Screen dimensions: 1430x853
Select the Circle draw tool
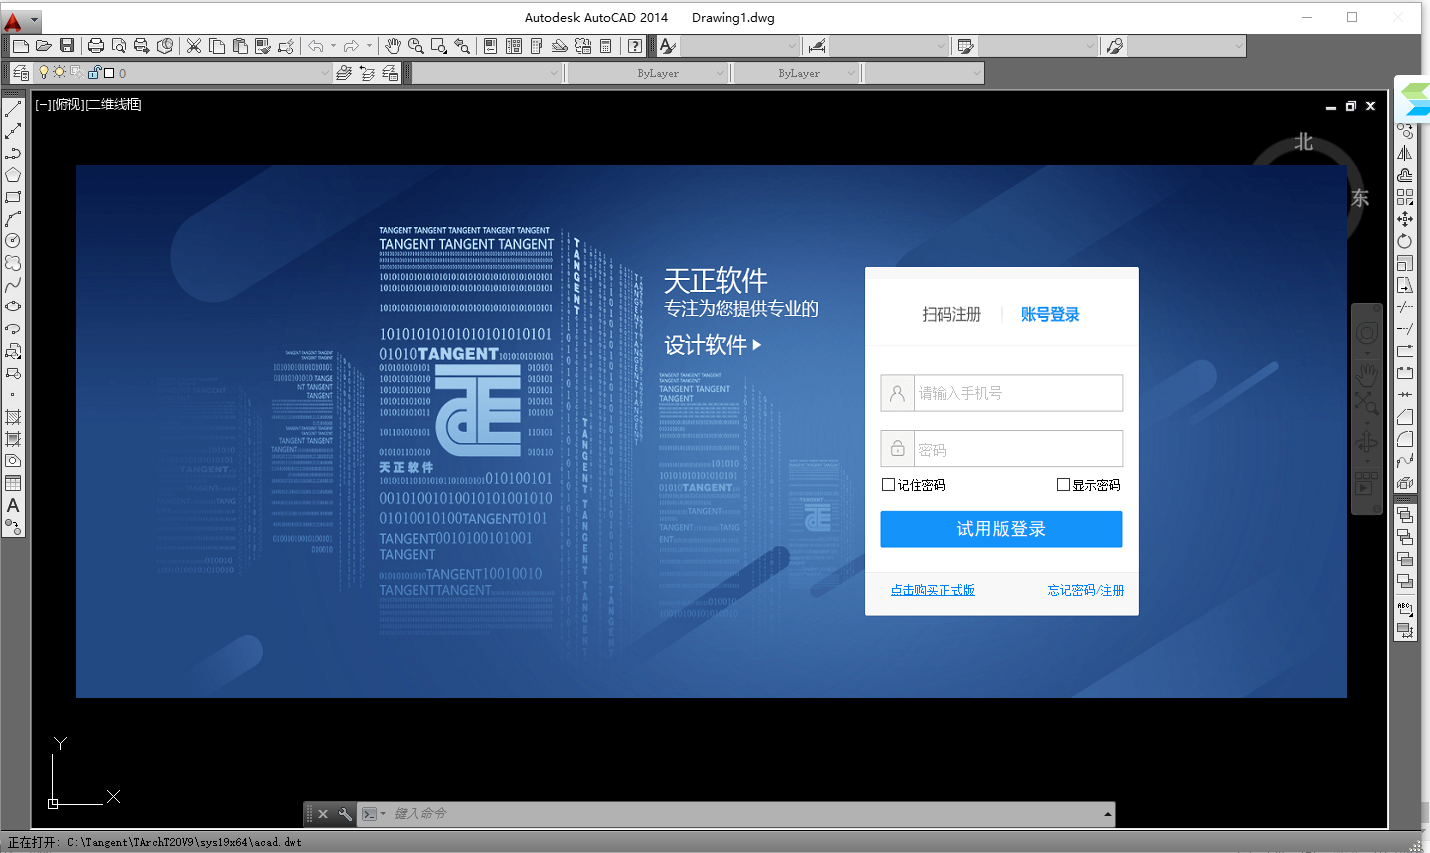point(13,241)
